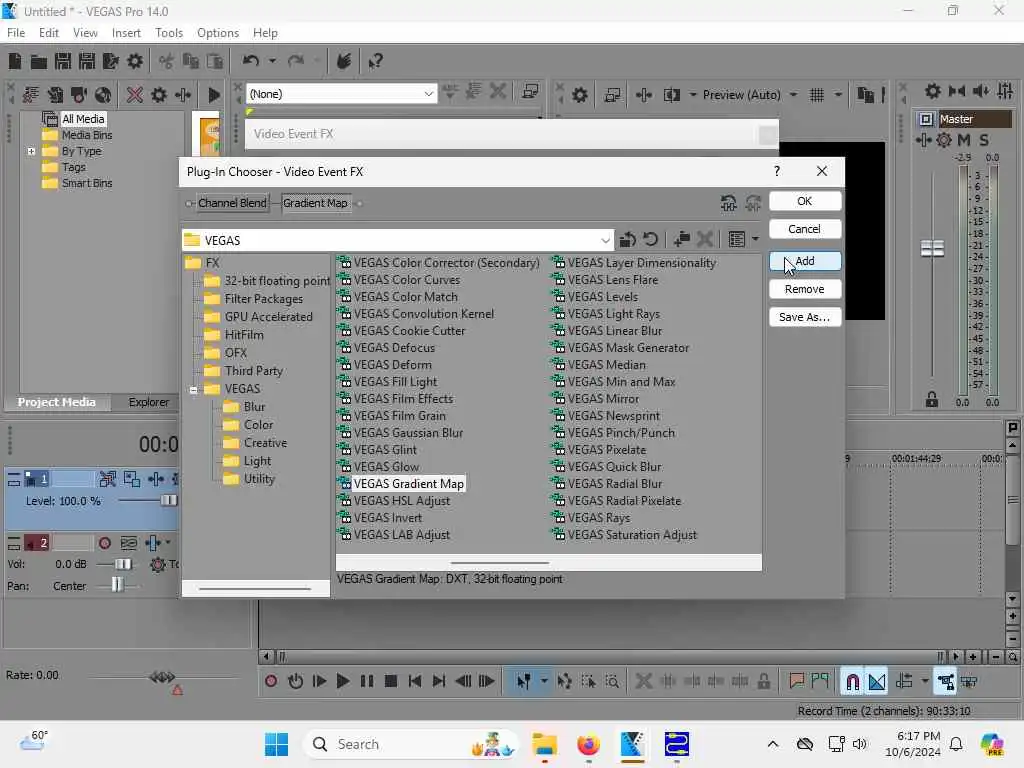Start playback with the Play button
Image resolution: width=1024 pixels, height=768 pixels.
[x=342, y=681]
